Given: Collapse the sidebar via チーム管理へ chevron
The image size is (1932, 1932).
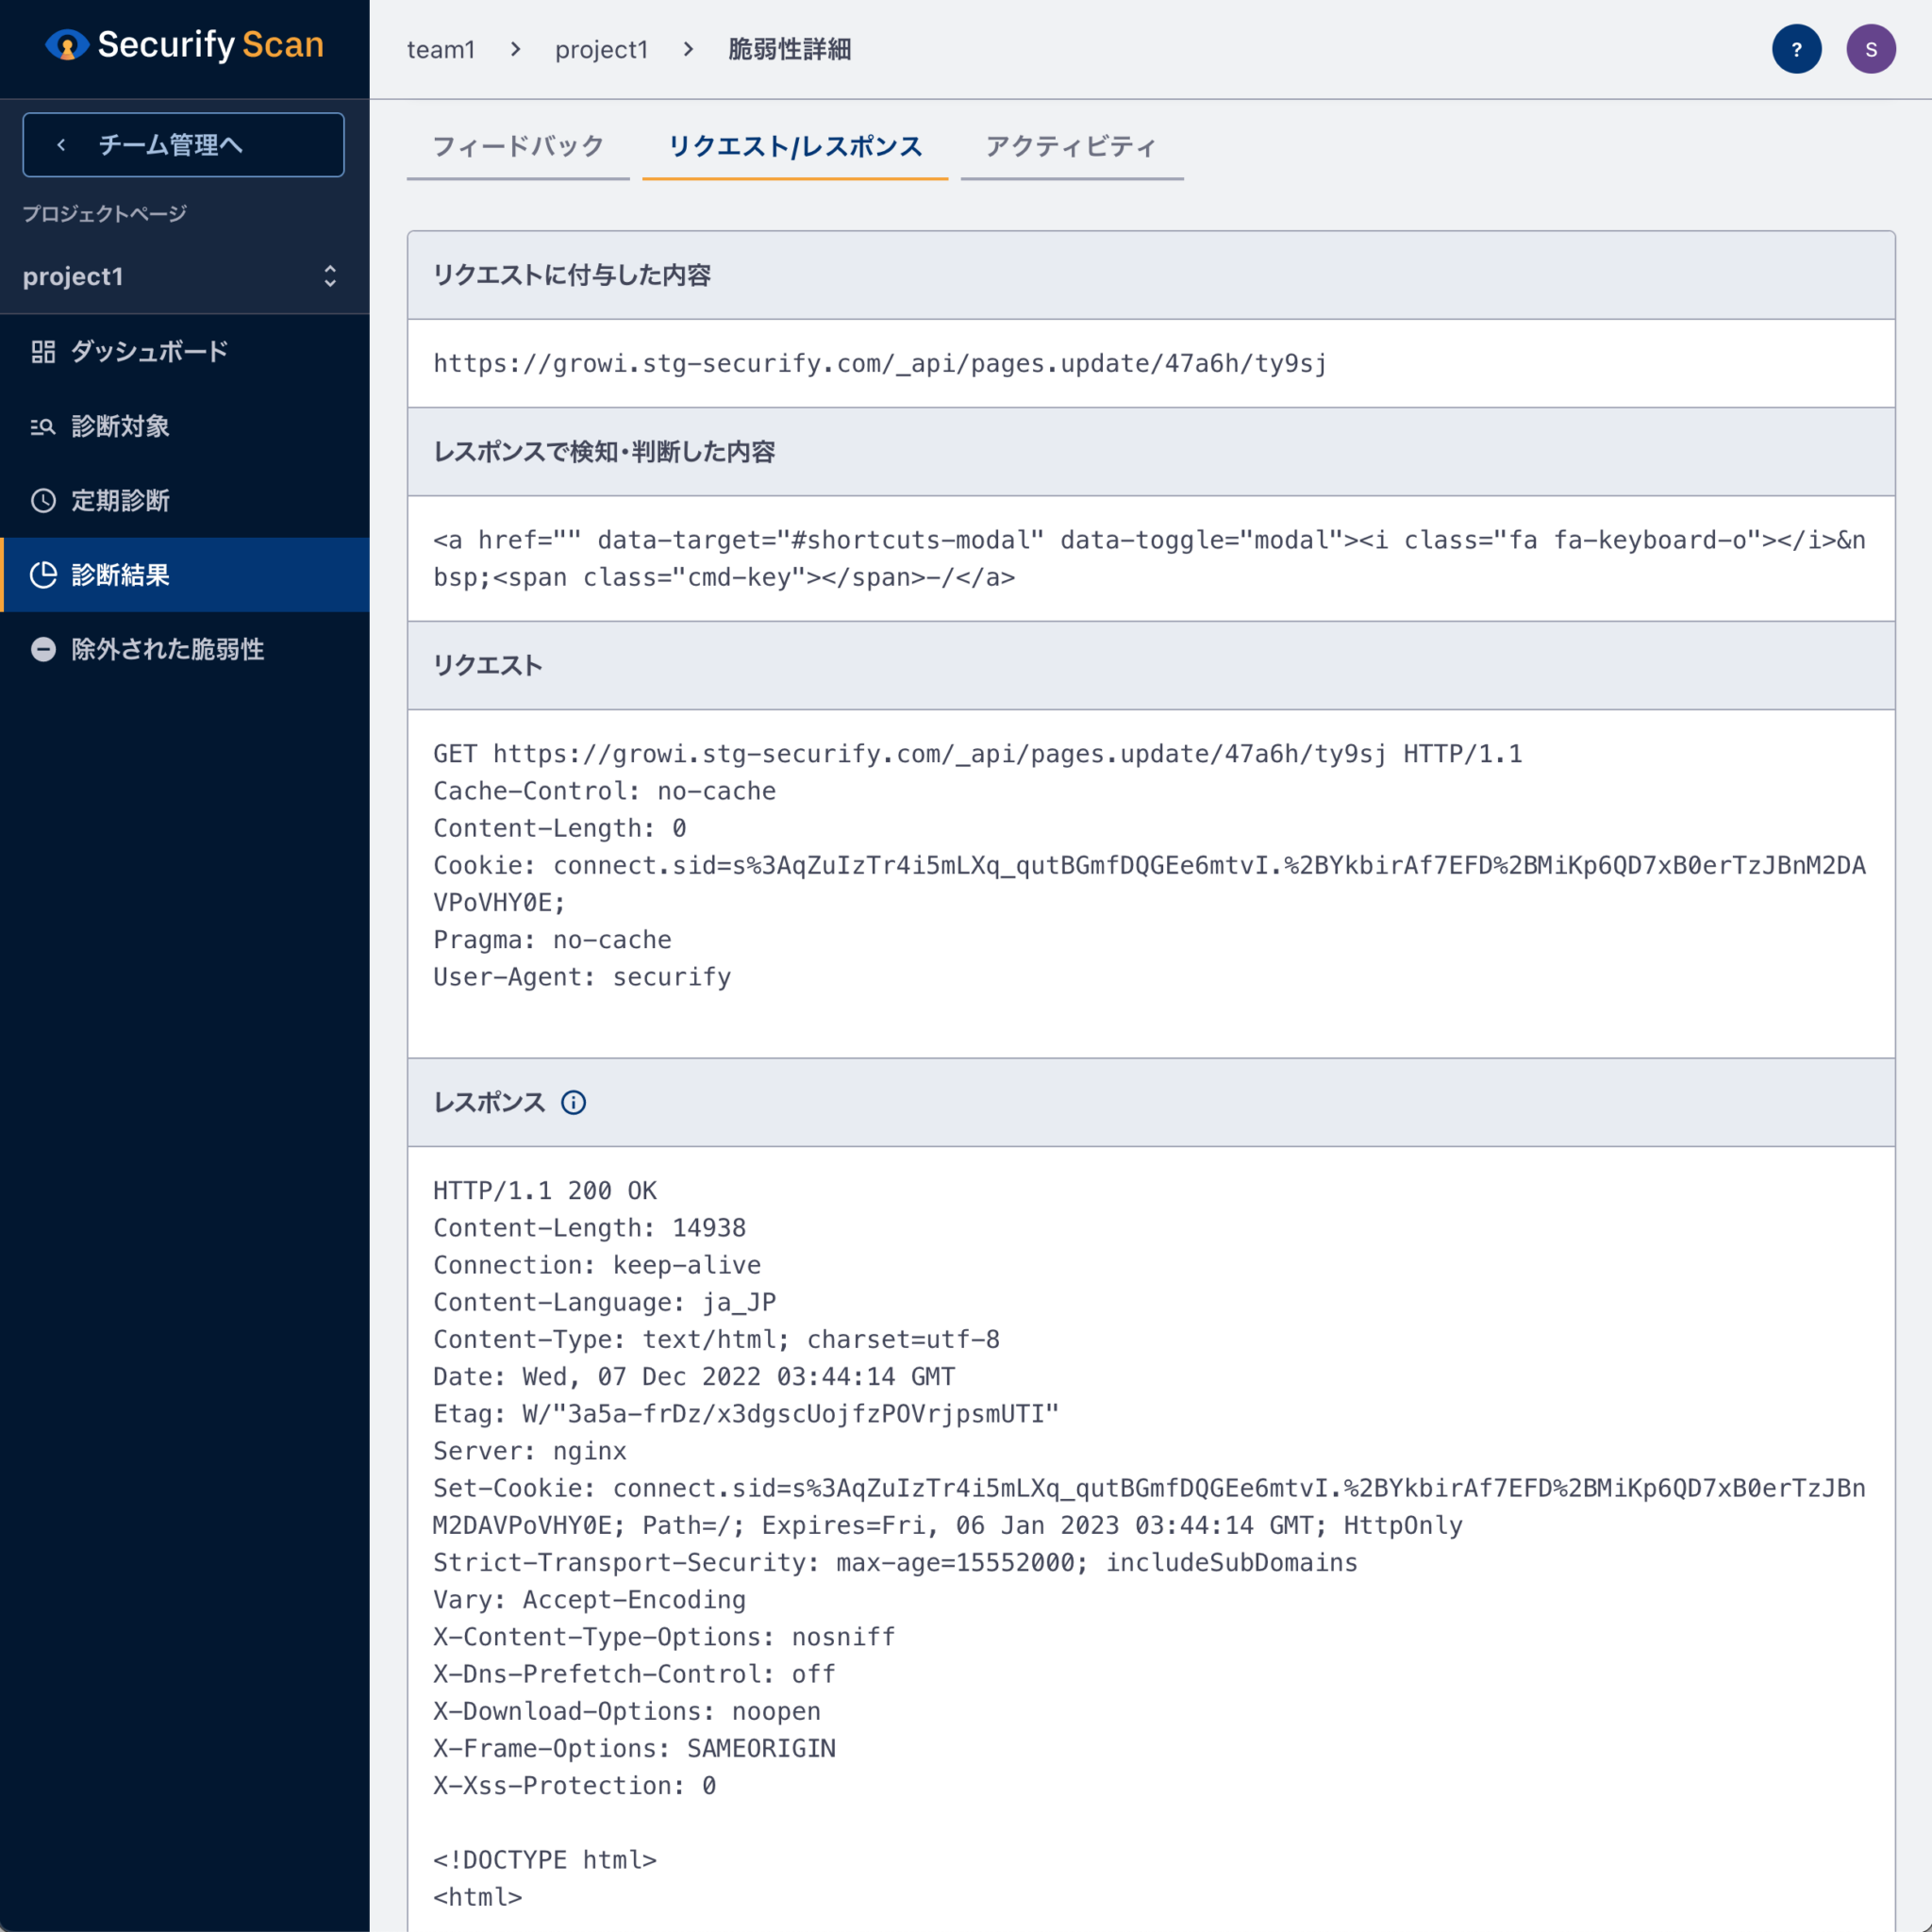Looking at the screenshot, I should coord(61,144).
